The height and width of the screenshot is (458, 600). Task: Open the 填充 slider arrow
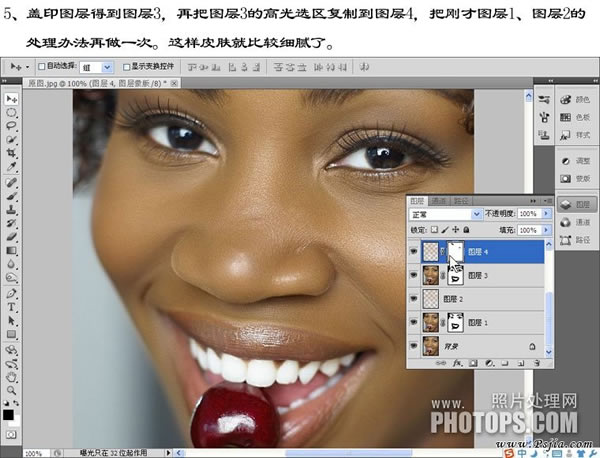coord(546,230)
